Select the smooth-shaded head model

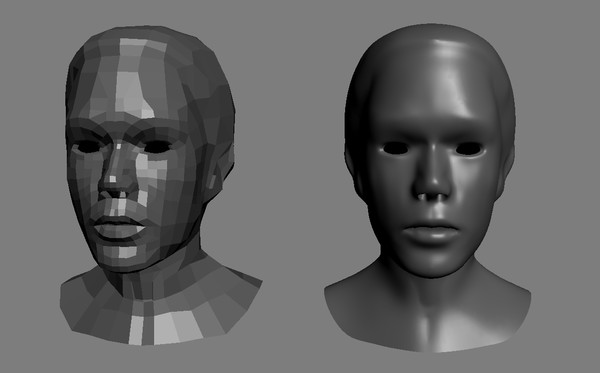pos(429,187)
